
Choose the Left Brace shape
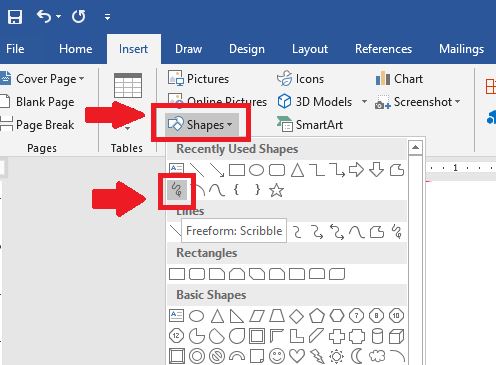pos(236,190)
